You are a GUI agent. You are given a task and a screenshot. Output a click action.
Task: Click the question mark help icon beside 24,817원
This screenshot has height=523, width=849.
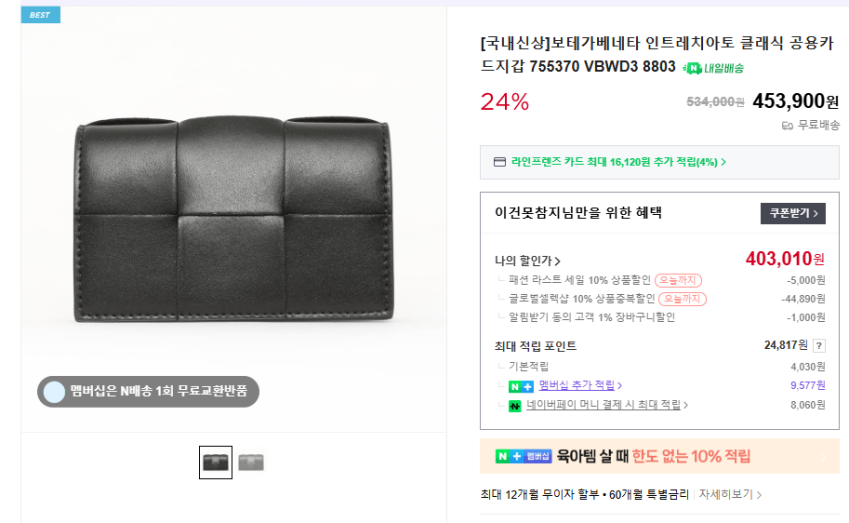tap(819, 346)
